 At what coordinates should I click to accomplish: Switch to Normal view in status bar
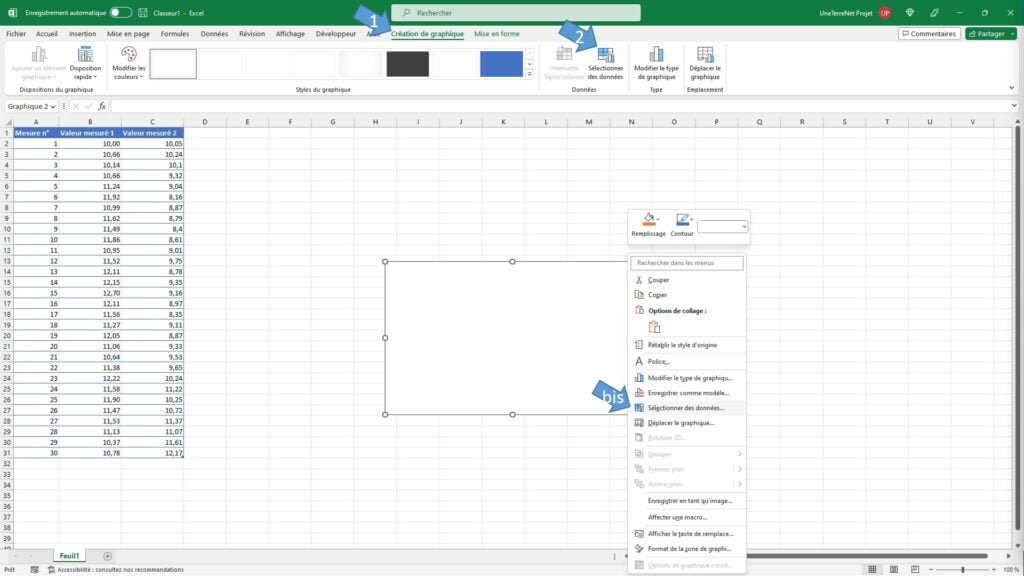[x=872, y=569]
